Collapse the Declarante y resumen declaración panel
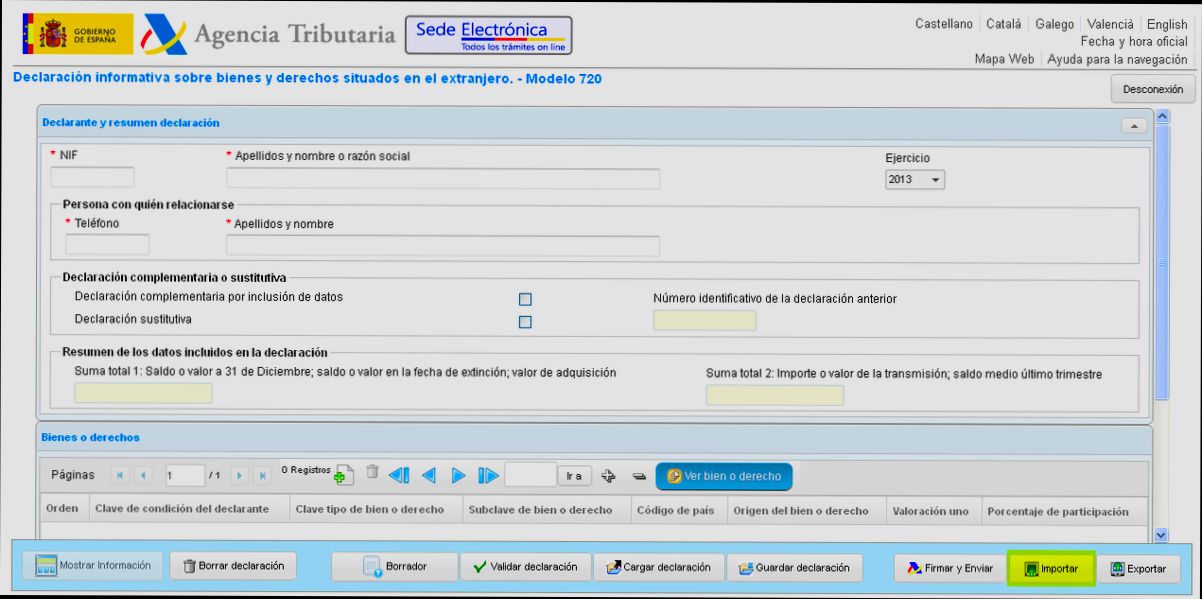Screen dimensions: 1202x599 [1134, 124]
